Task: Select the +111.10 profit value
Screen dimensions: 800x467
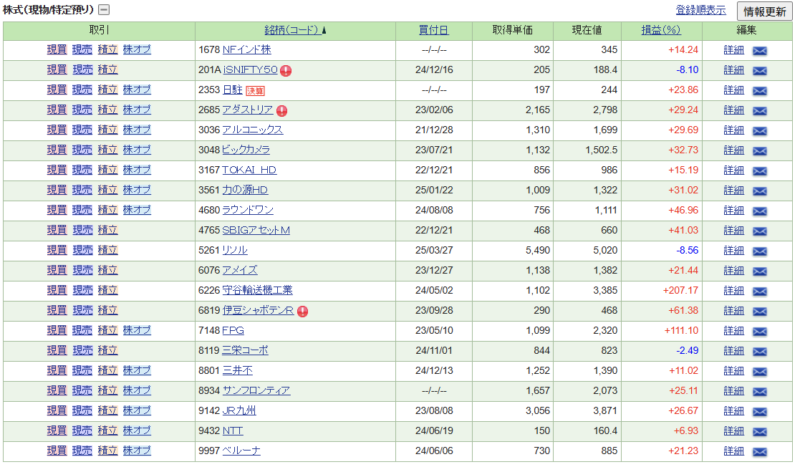Action: [681, 330]
